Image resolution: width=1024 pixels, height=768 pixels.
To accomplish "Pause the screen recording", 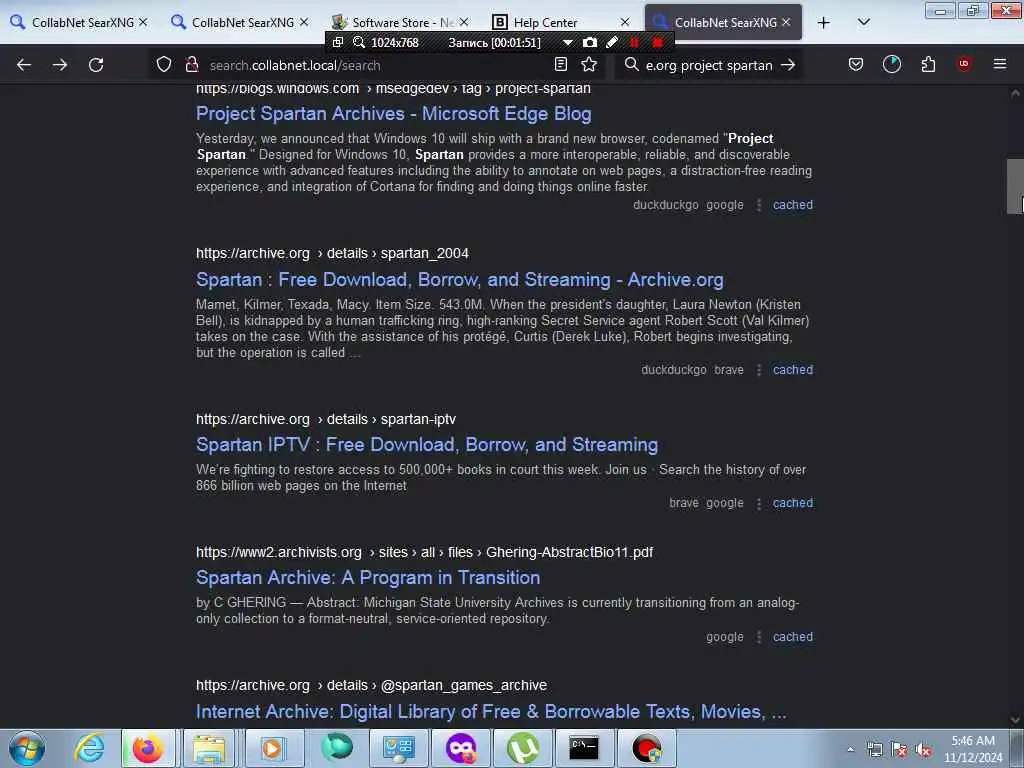I will pyautogui.click(x=634, y=42).
